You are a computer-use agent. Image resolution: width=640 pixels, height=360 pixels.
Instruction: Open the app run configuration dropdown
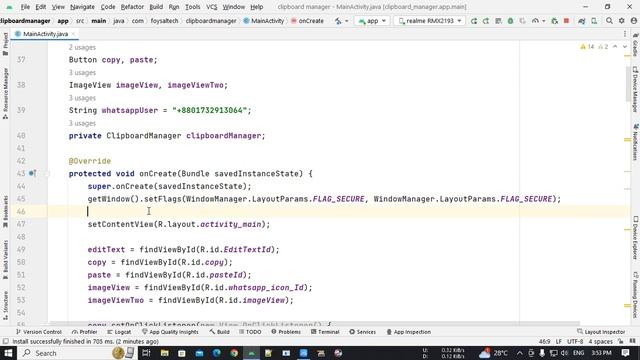[x=372, y=21]
